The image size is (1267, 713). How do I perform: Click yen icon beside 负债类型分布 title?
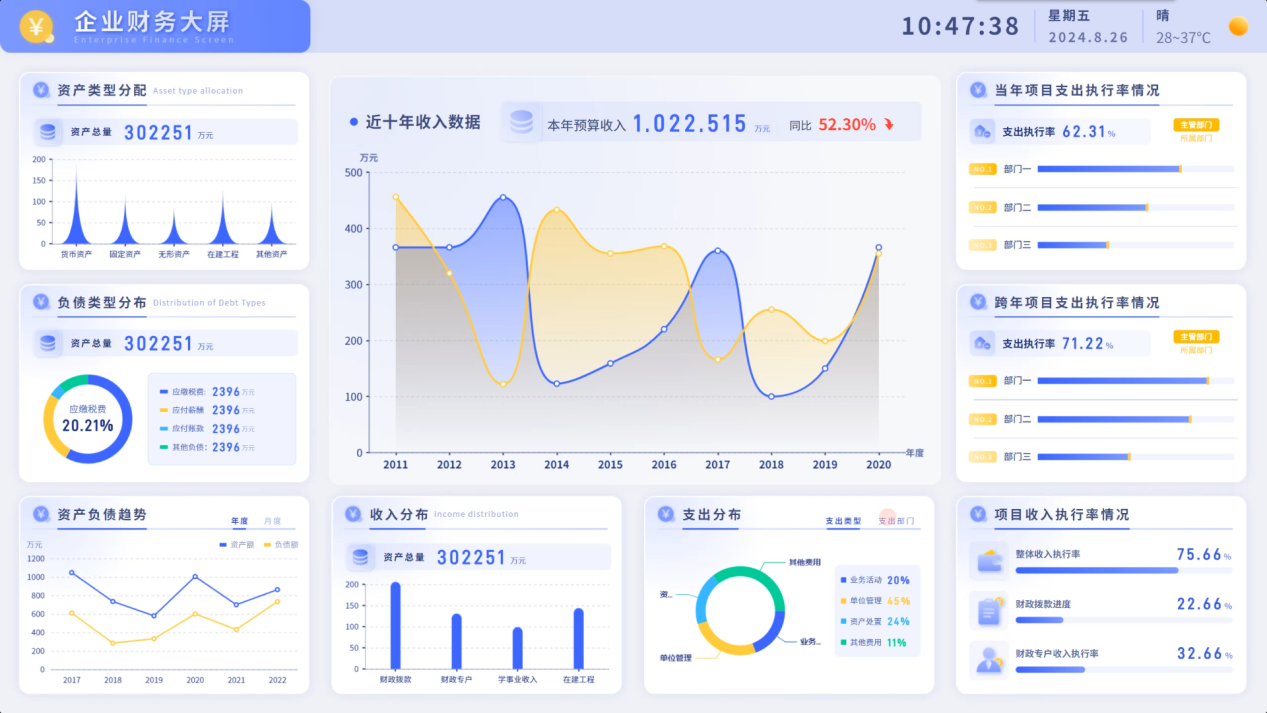click(x=41, y=302)
